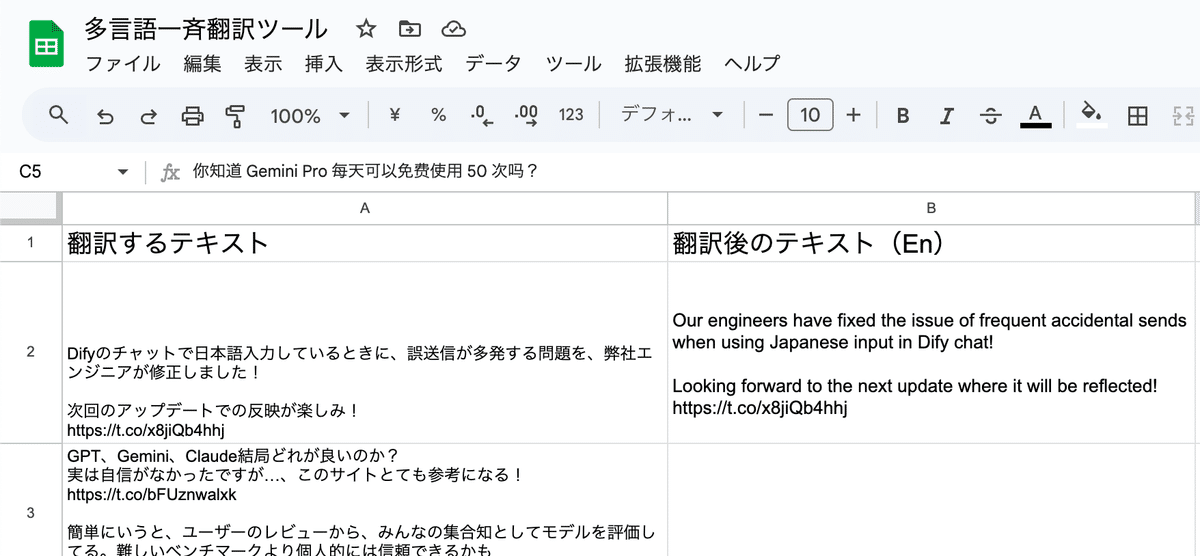Format as yen currency

click(x=394, y=115)
